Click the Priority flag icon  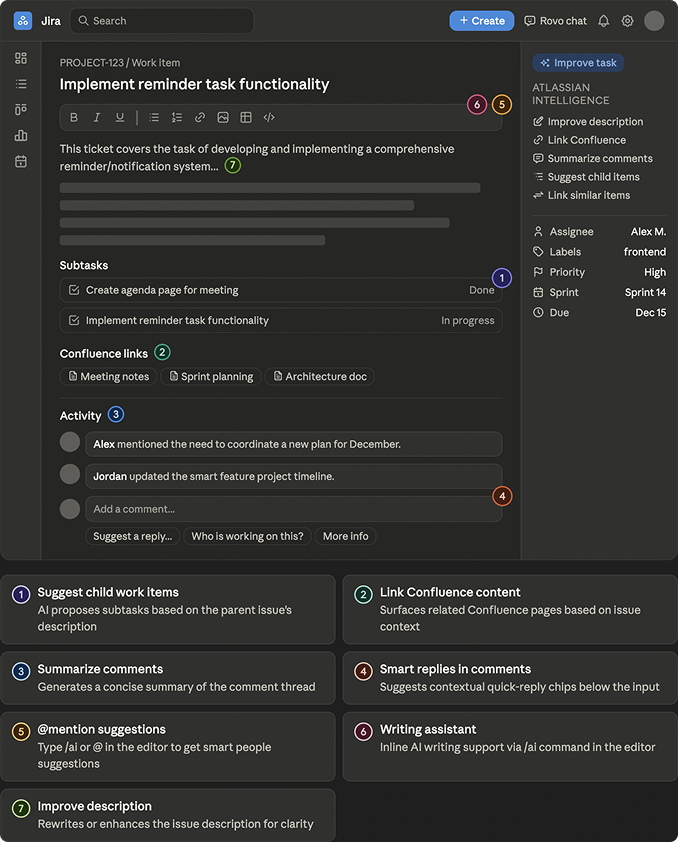[x=538, y=272]
